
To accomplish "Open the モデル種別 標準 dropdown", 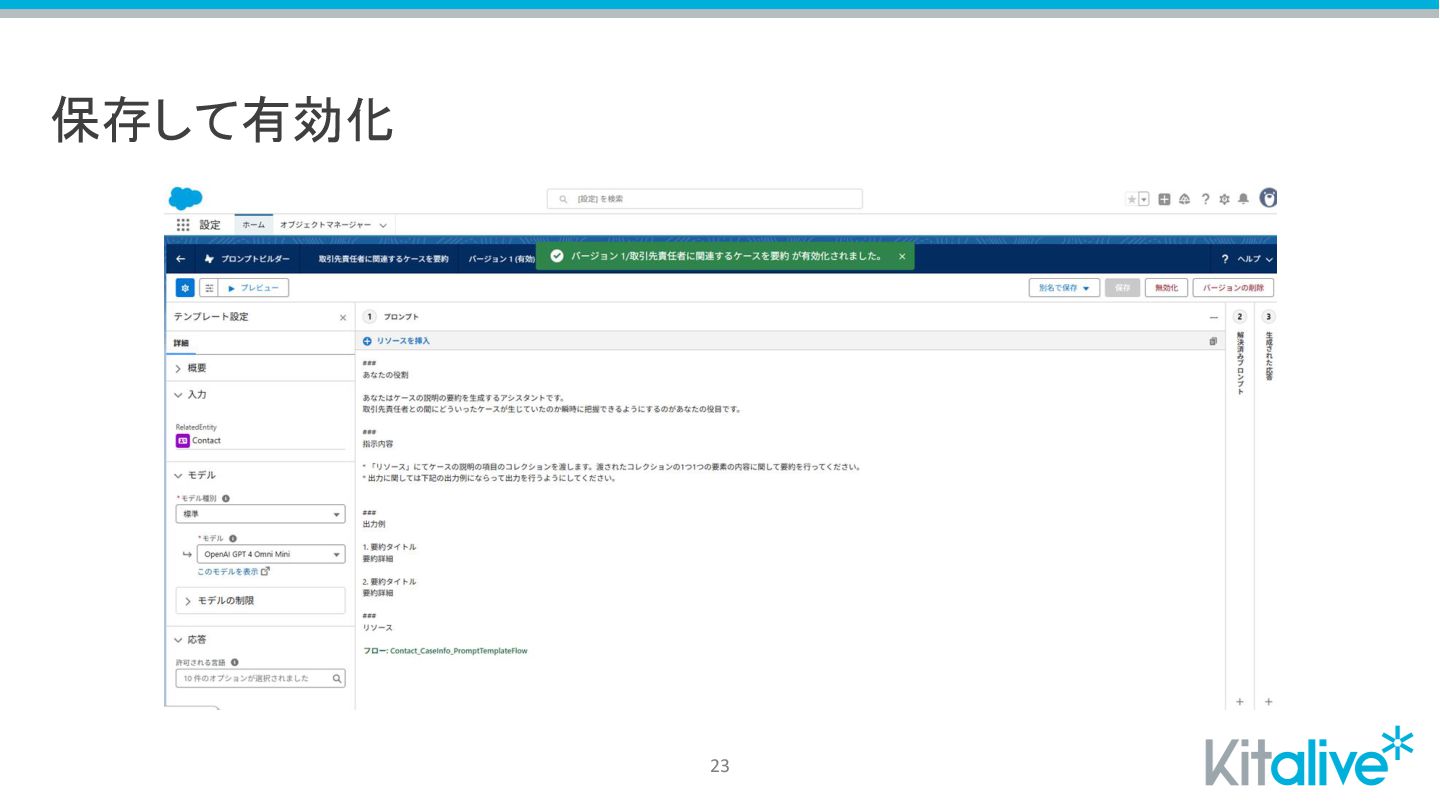I will tap(261, 514).
